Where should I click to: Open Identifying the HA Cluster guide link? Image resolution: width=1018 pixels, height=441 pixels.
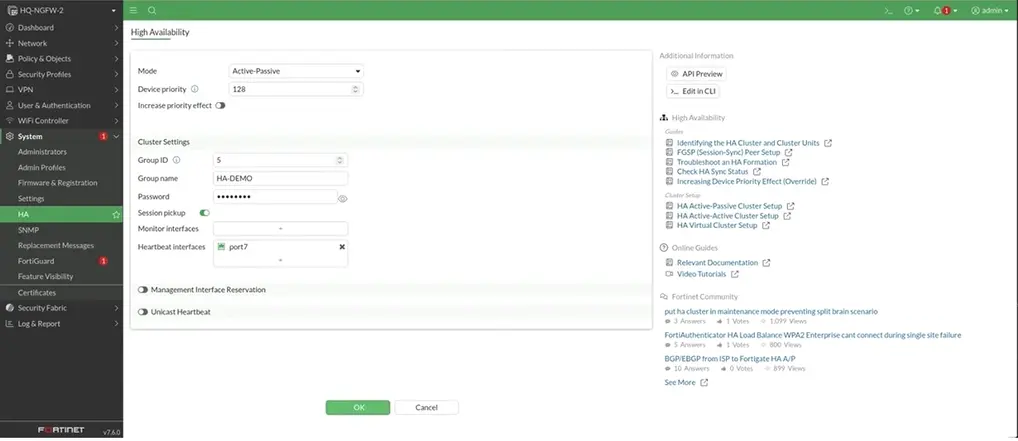tap(749, 143)
